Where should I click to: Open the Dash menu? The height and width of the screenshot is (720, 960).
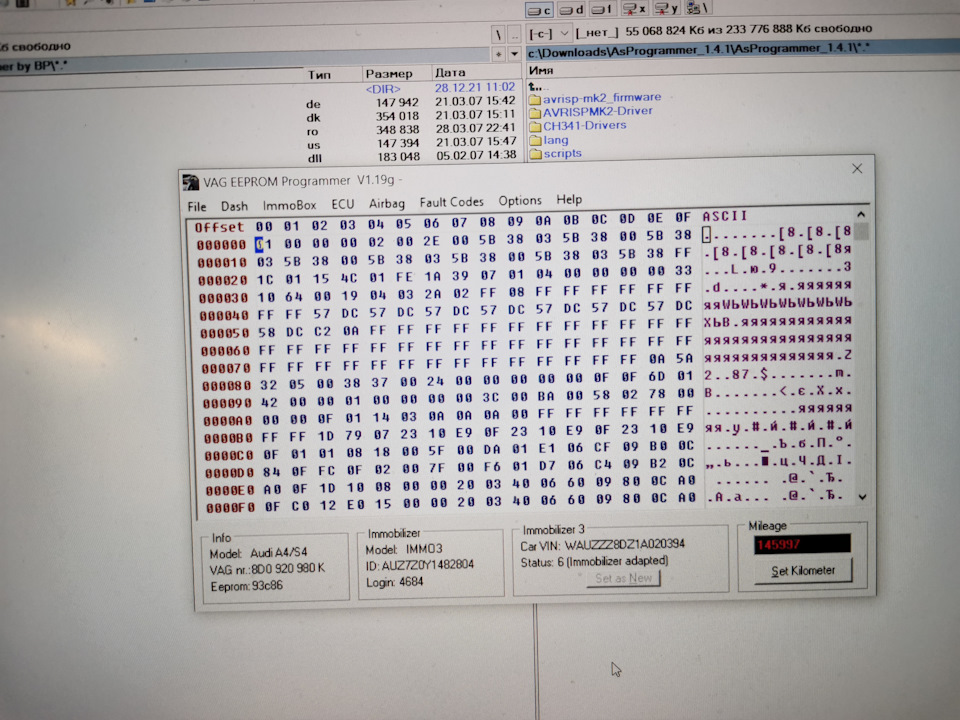234,206
